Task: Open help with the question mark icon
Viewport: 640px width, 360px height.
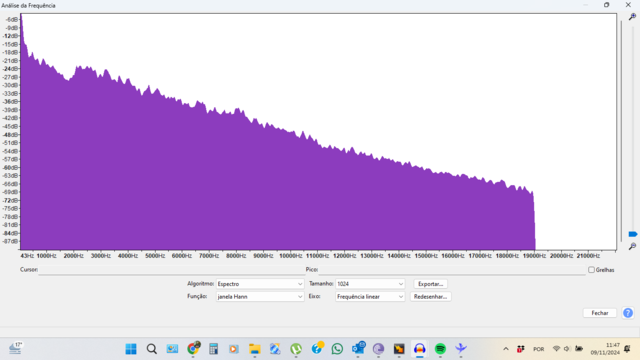Action: click(628, 313)
